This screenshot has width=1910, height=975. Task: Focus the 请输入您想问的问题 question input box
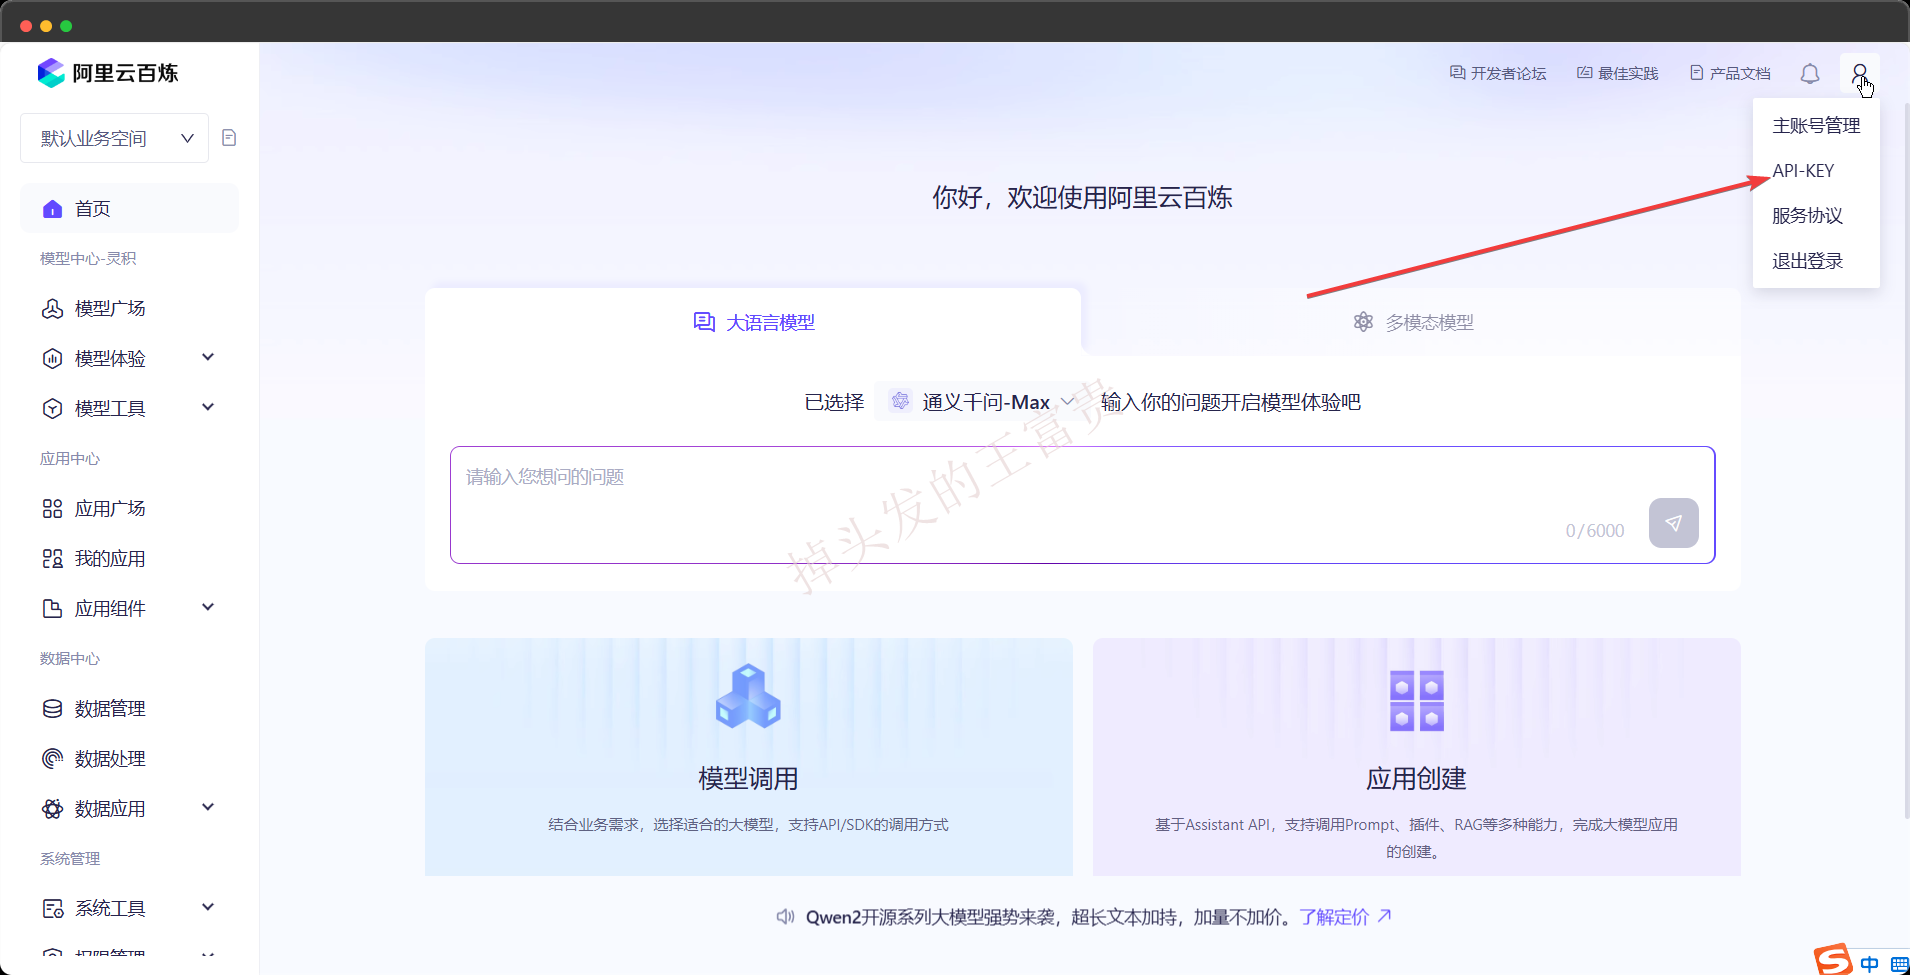pos(1082,505)
